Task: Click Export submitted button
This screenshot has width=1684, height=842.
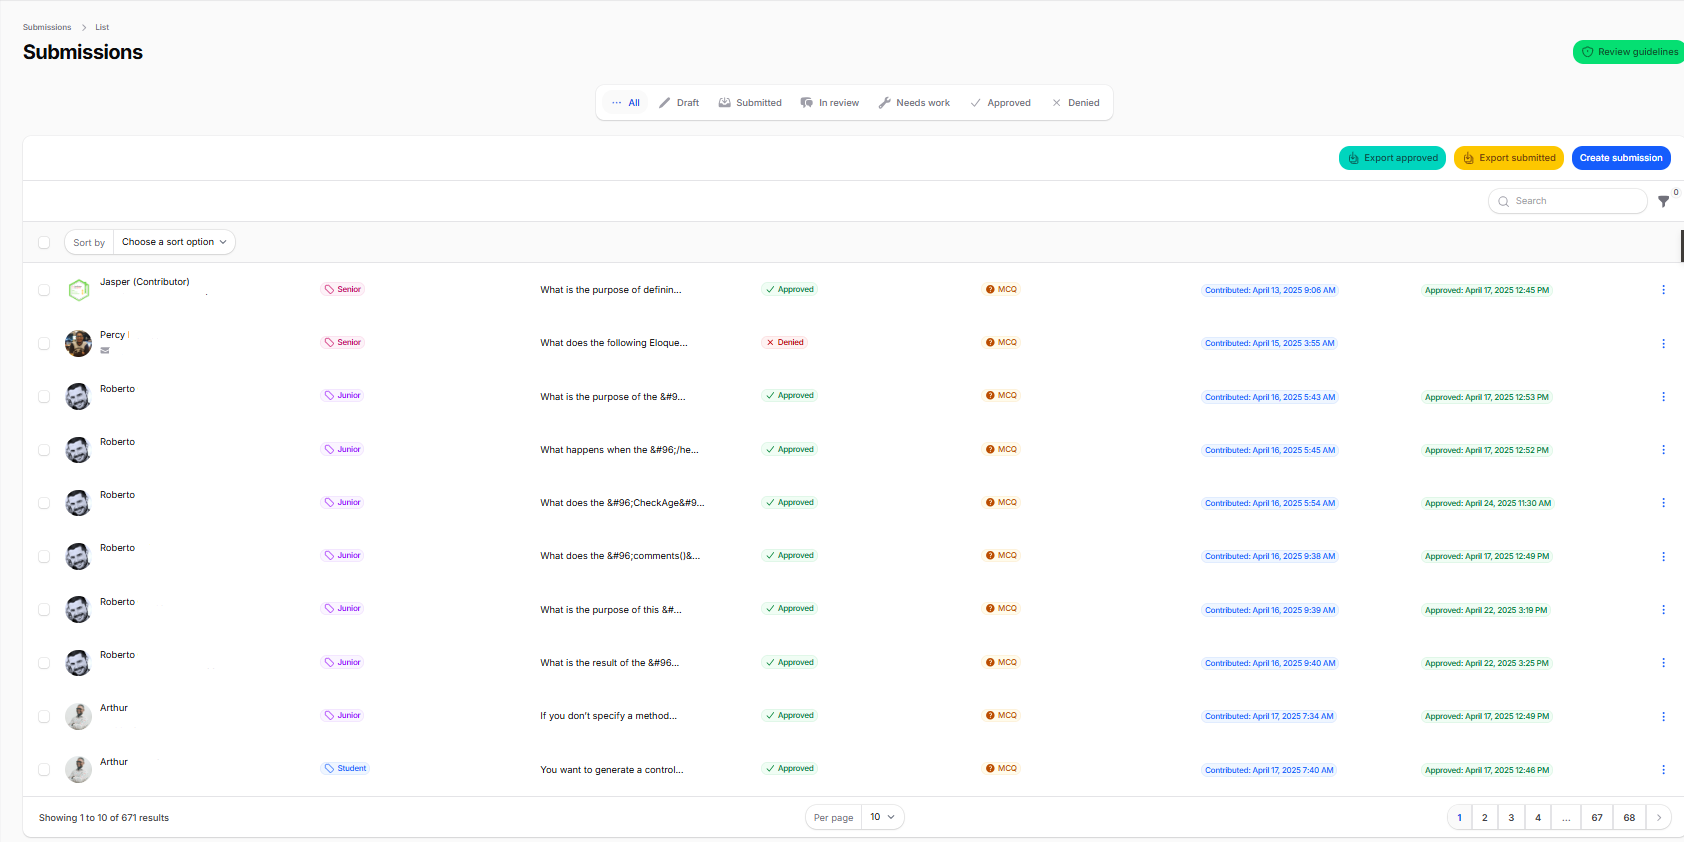Action: [x=1508, y=158]
